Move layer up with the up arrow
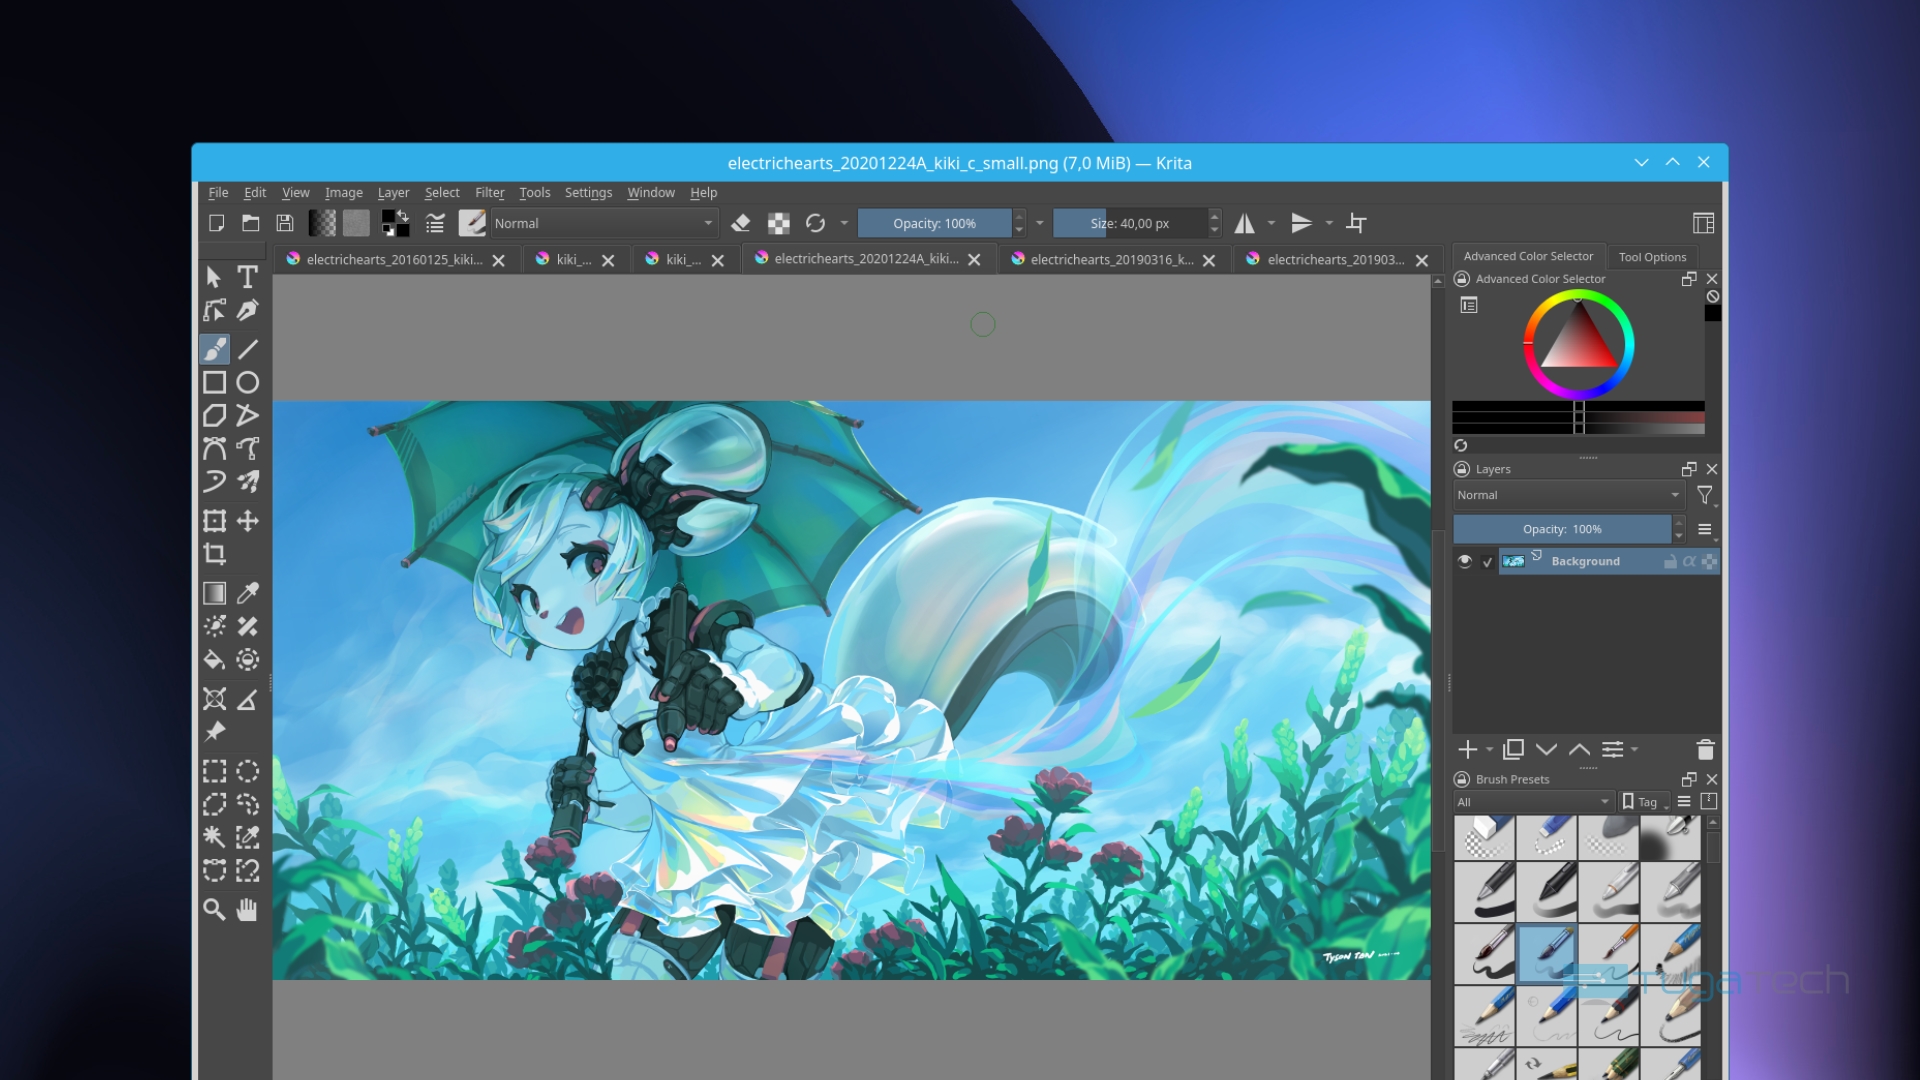 click(x=1580, y=750)
